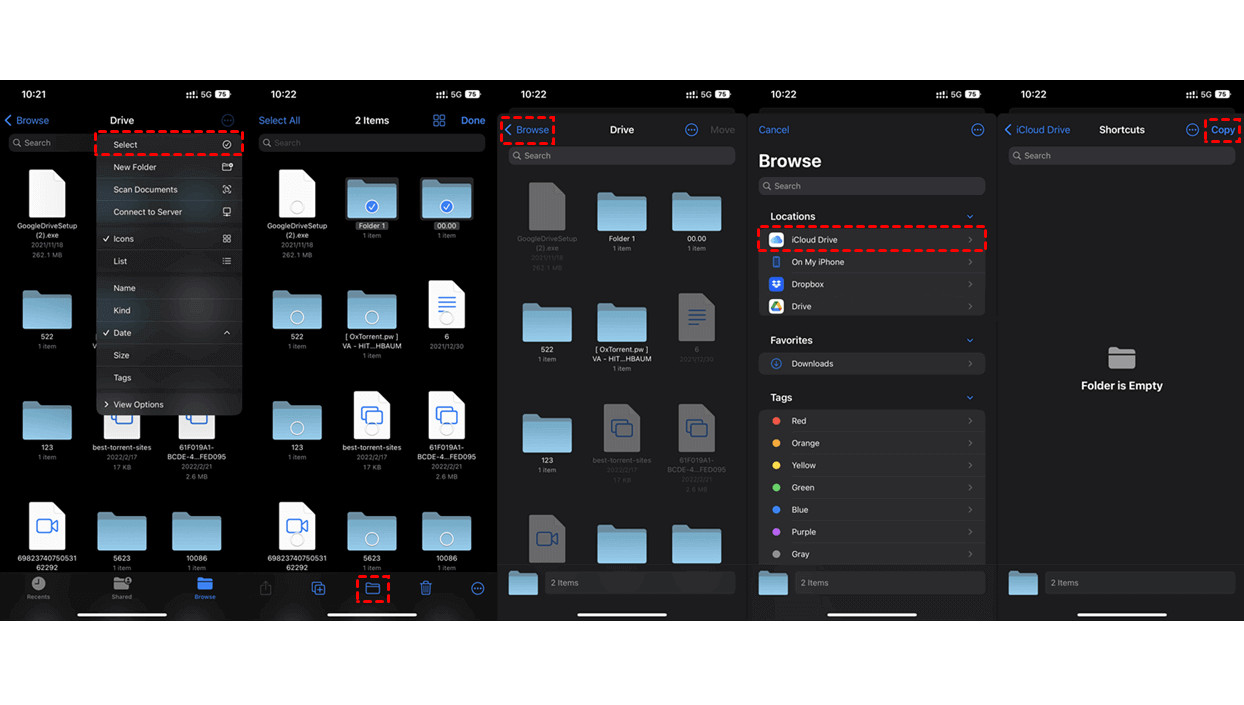Tap the ellipsis icon beside Move
The height and width of the screenshot is (705, 1244).
pyautogui.click(x=691, y=130)
